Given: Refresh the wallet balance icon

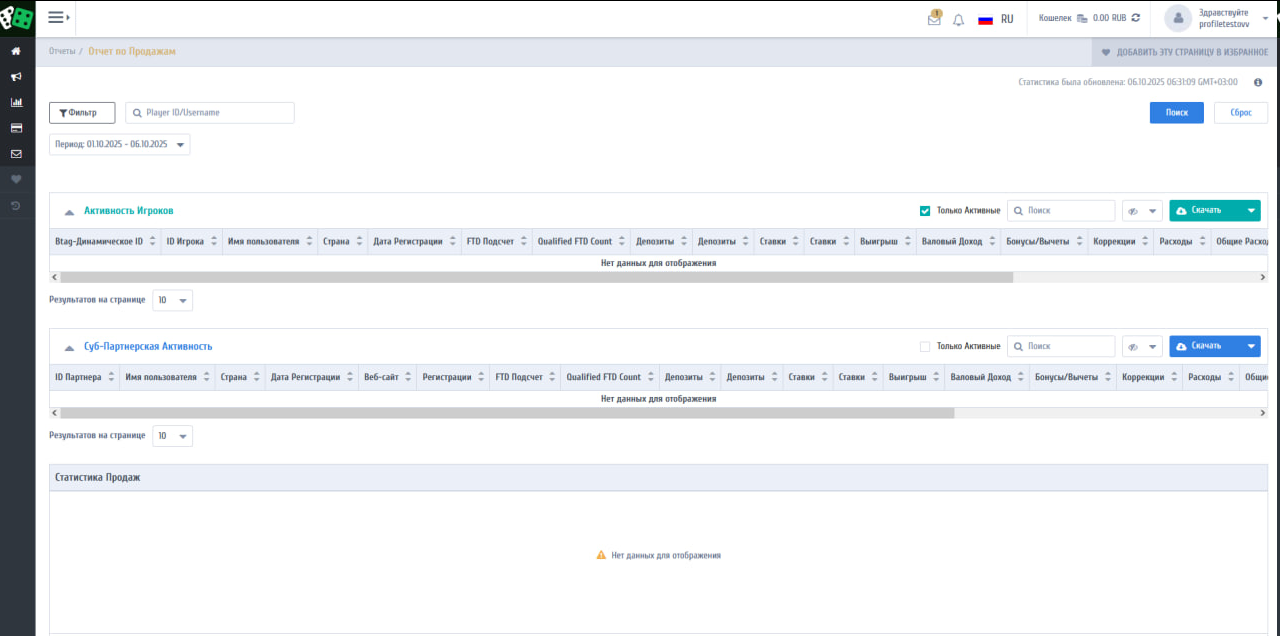Looking at the screenshot, I should point(1135,18).
